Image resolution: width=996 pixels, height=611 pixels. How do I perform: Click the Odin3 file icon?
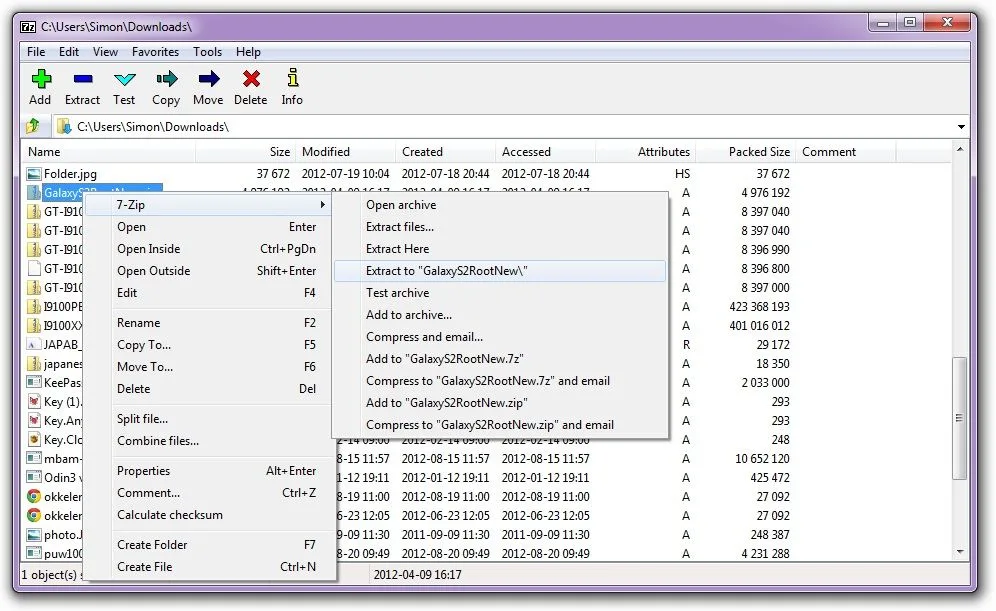pos(34,478)
